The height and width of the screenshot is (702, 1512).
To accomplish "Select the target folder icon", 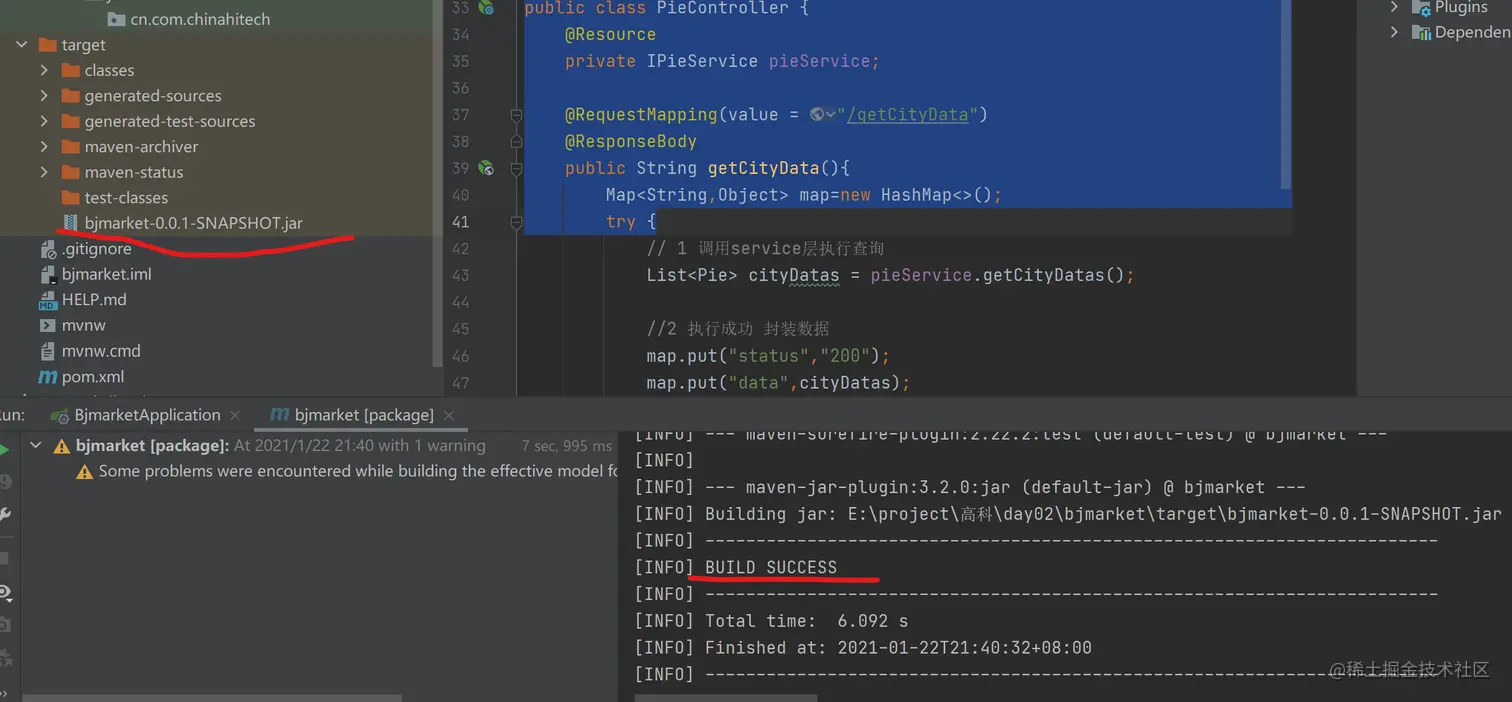I will (47, 45).
